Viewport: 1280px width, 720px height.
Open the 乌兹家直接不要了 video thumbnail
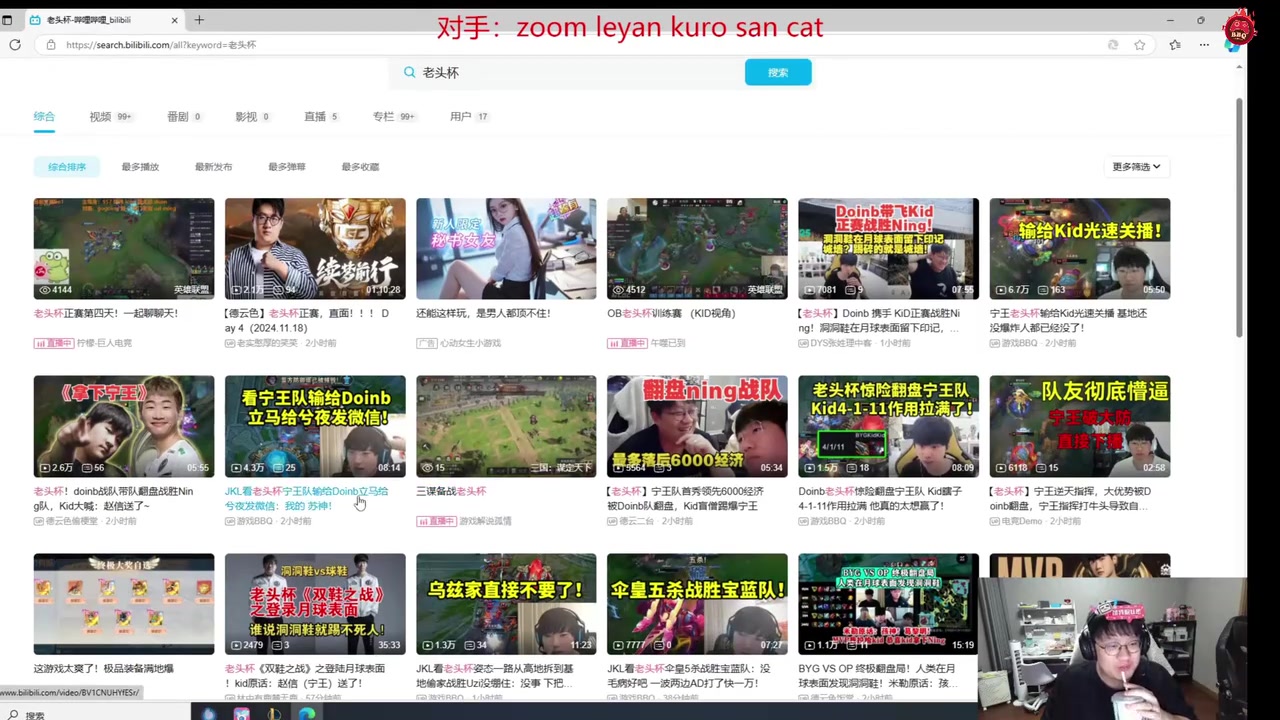pyautogui.click(x=506, y=604)
